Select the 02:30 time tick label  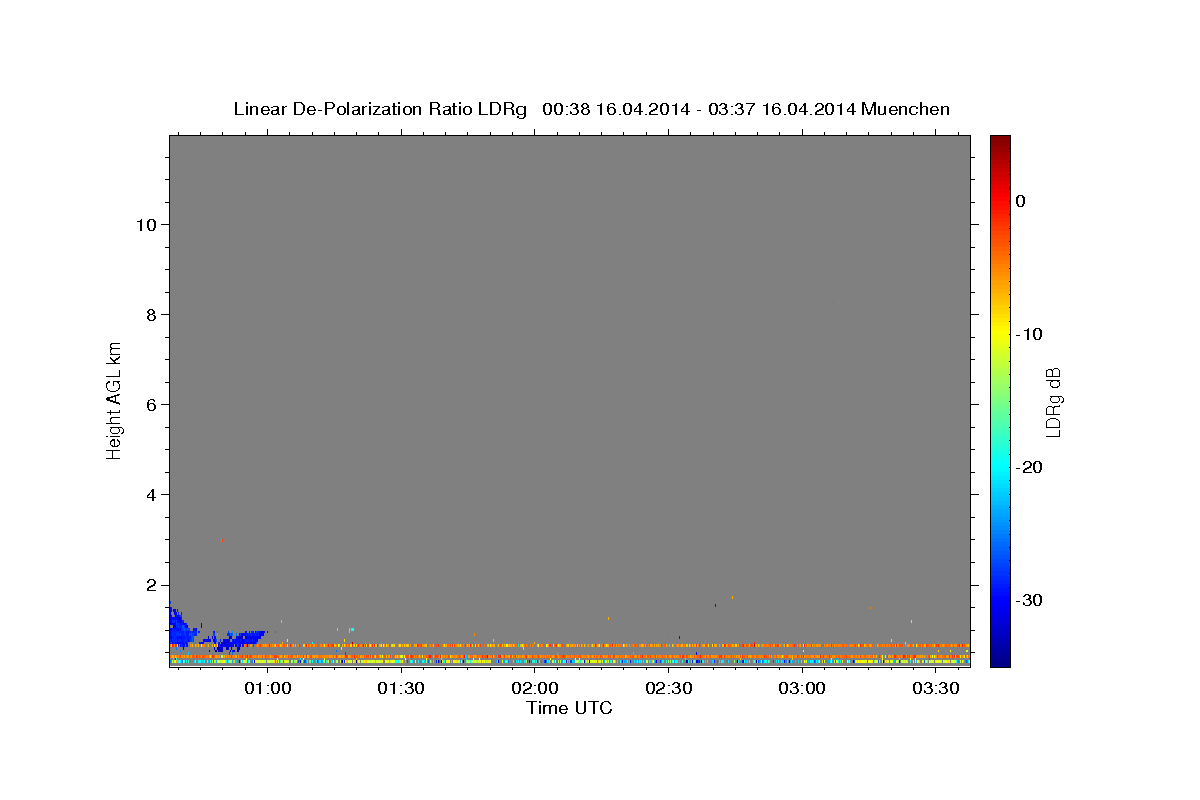coord(669,689)
